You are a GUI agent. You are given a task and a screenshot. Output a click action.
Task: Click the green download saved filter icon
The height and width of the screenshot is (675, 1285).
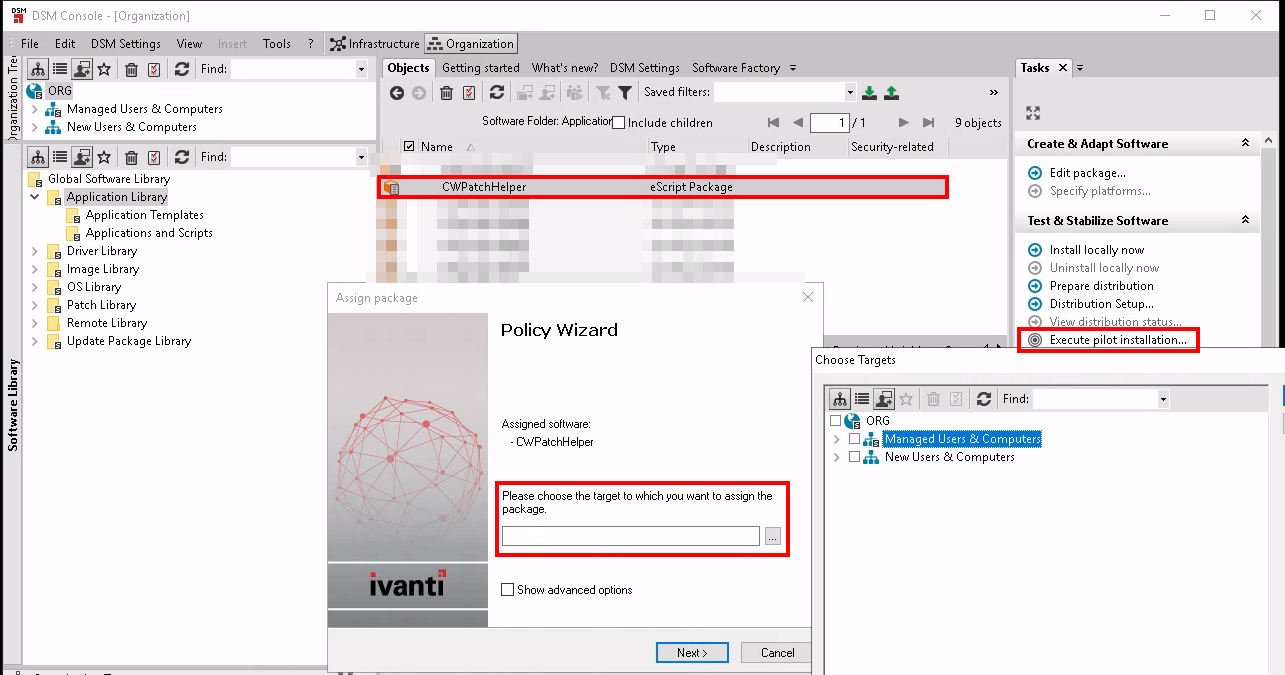tap(869, 93)
